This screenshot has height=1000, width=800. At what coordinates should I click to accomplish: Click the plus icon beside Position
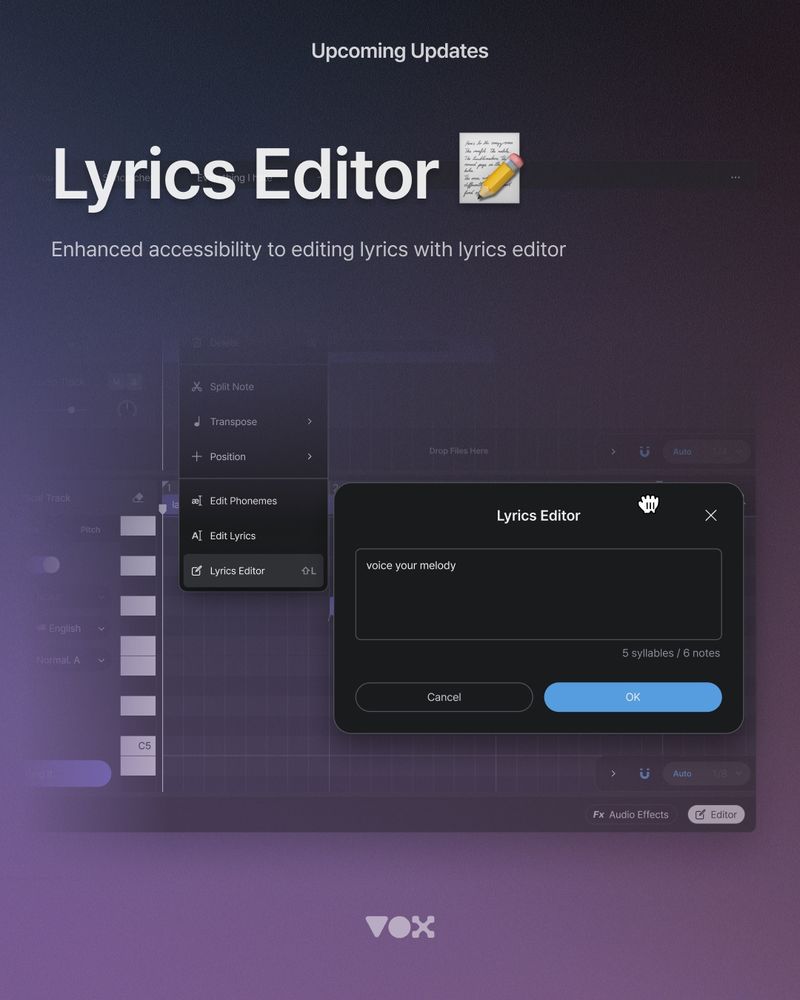196,457
